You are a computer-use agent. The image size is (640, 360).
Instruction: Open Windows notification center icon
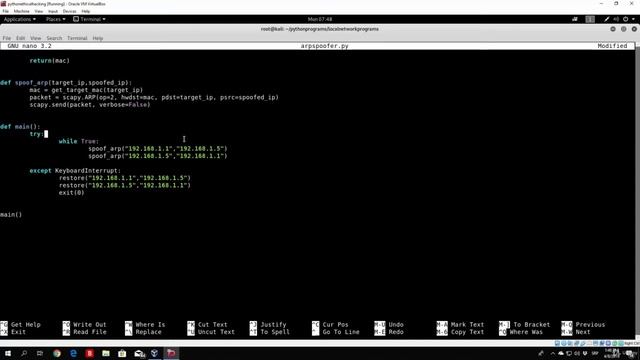tap(631, 353)
